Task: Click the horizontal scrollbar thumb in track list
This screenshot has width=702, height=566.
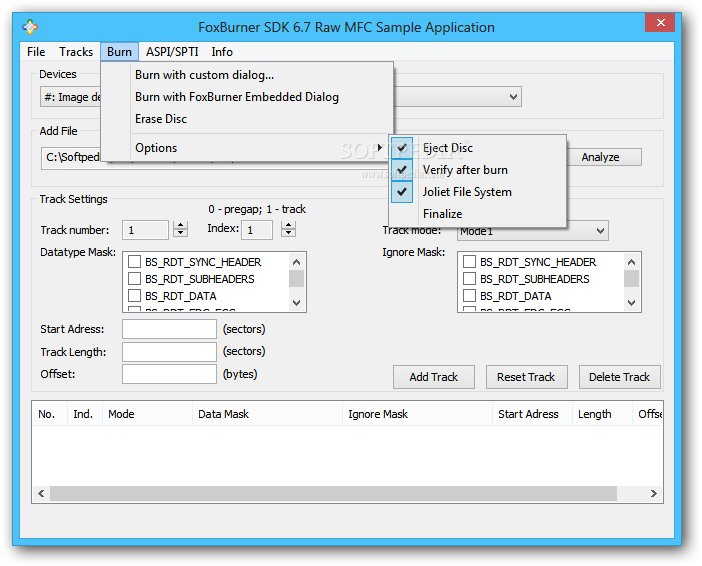Action: tap(333, 493)
